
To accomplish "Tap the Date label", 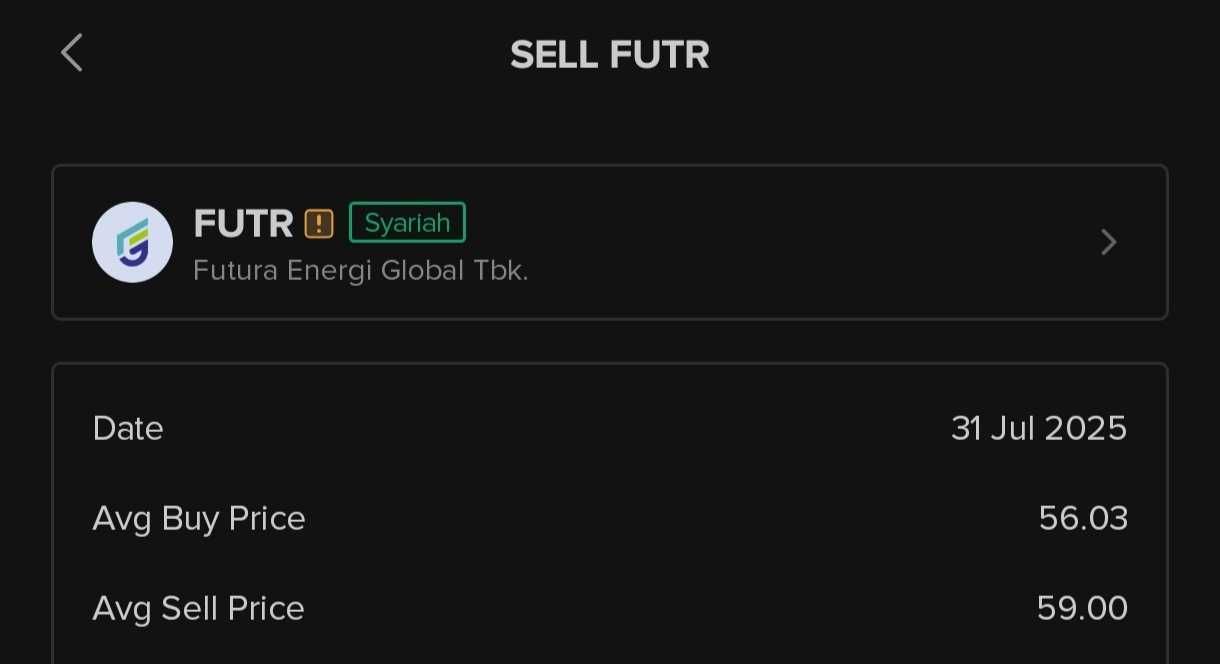I will click(128, 428).
